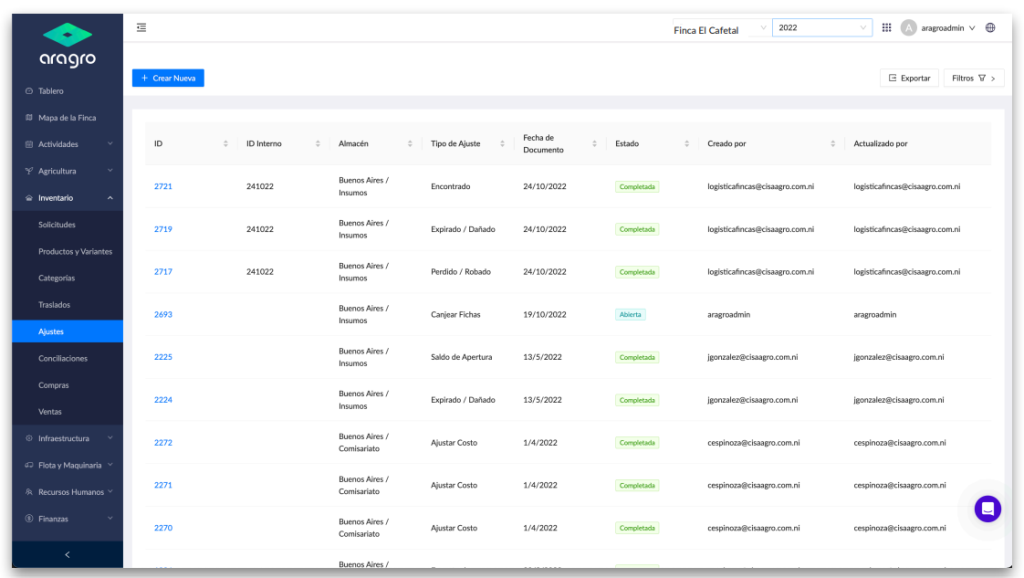The width and height of the screenshot is (1024, 578).
Task: Open adjustment ID 2693
Action: [x=163, y=314]
